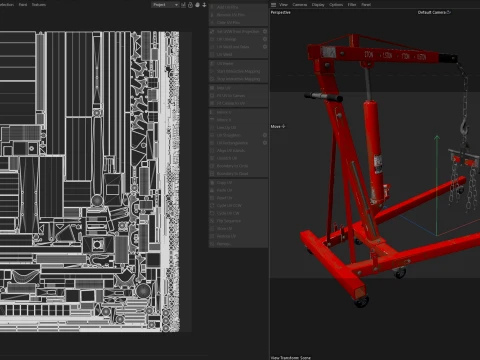Click the green Y axis arrow gizmo

[x=437, y=138]
